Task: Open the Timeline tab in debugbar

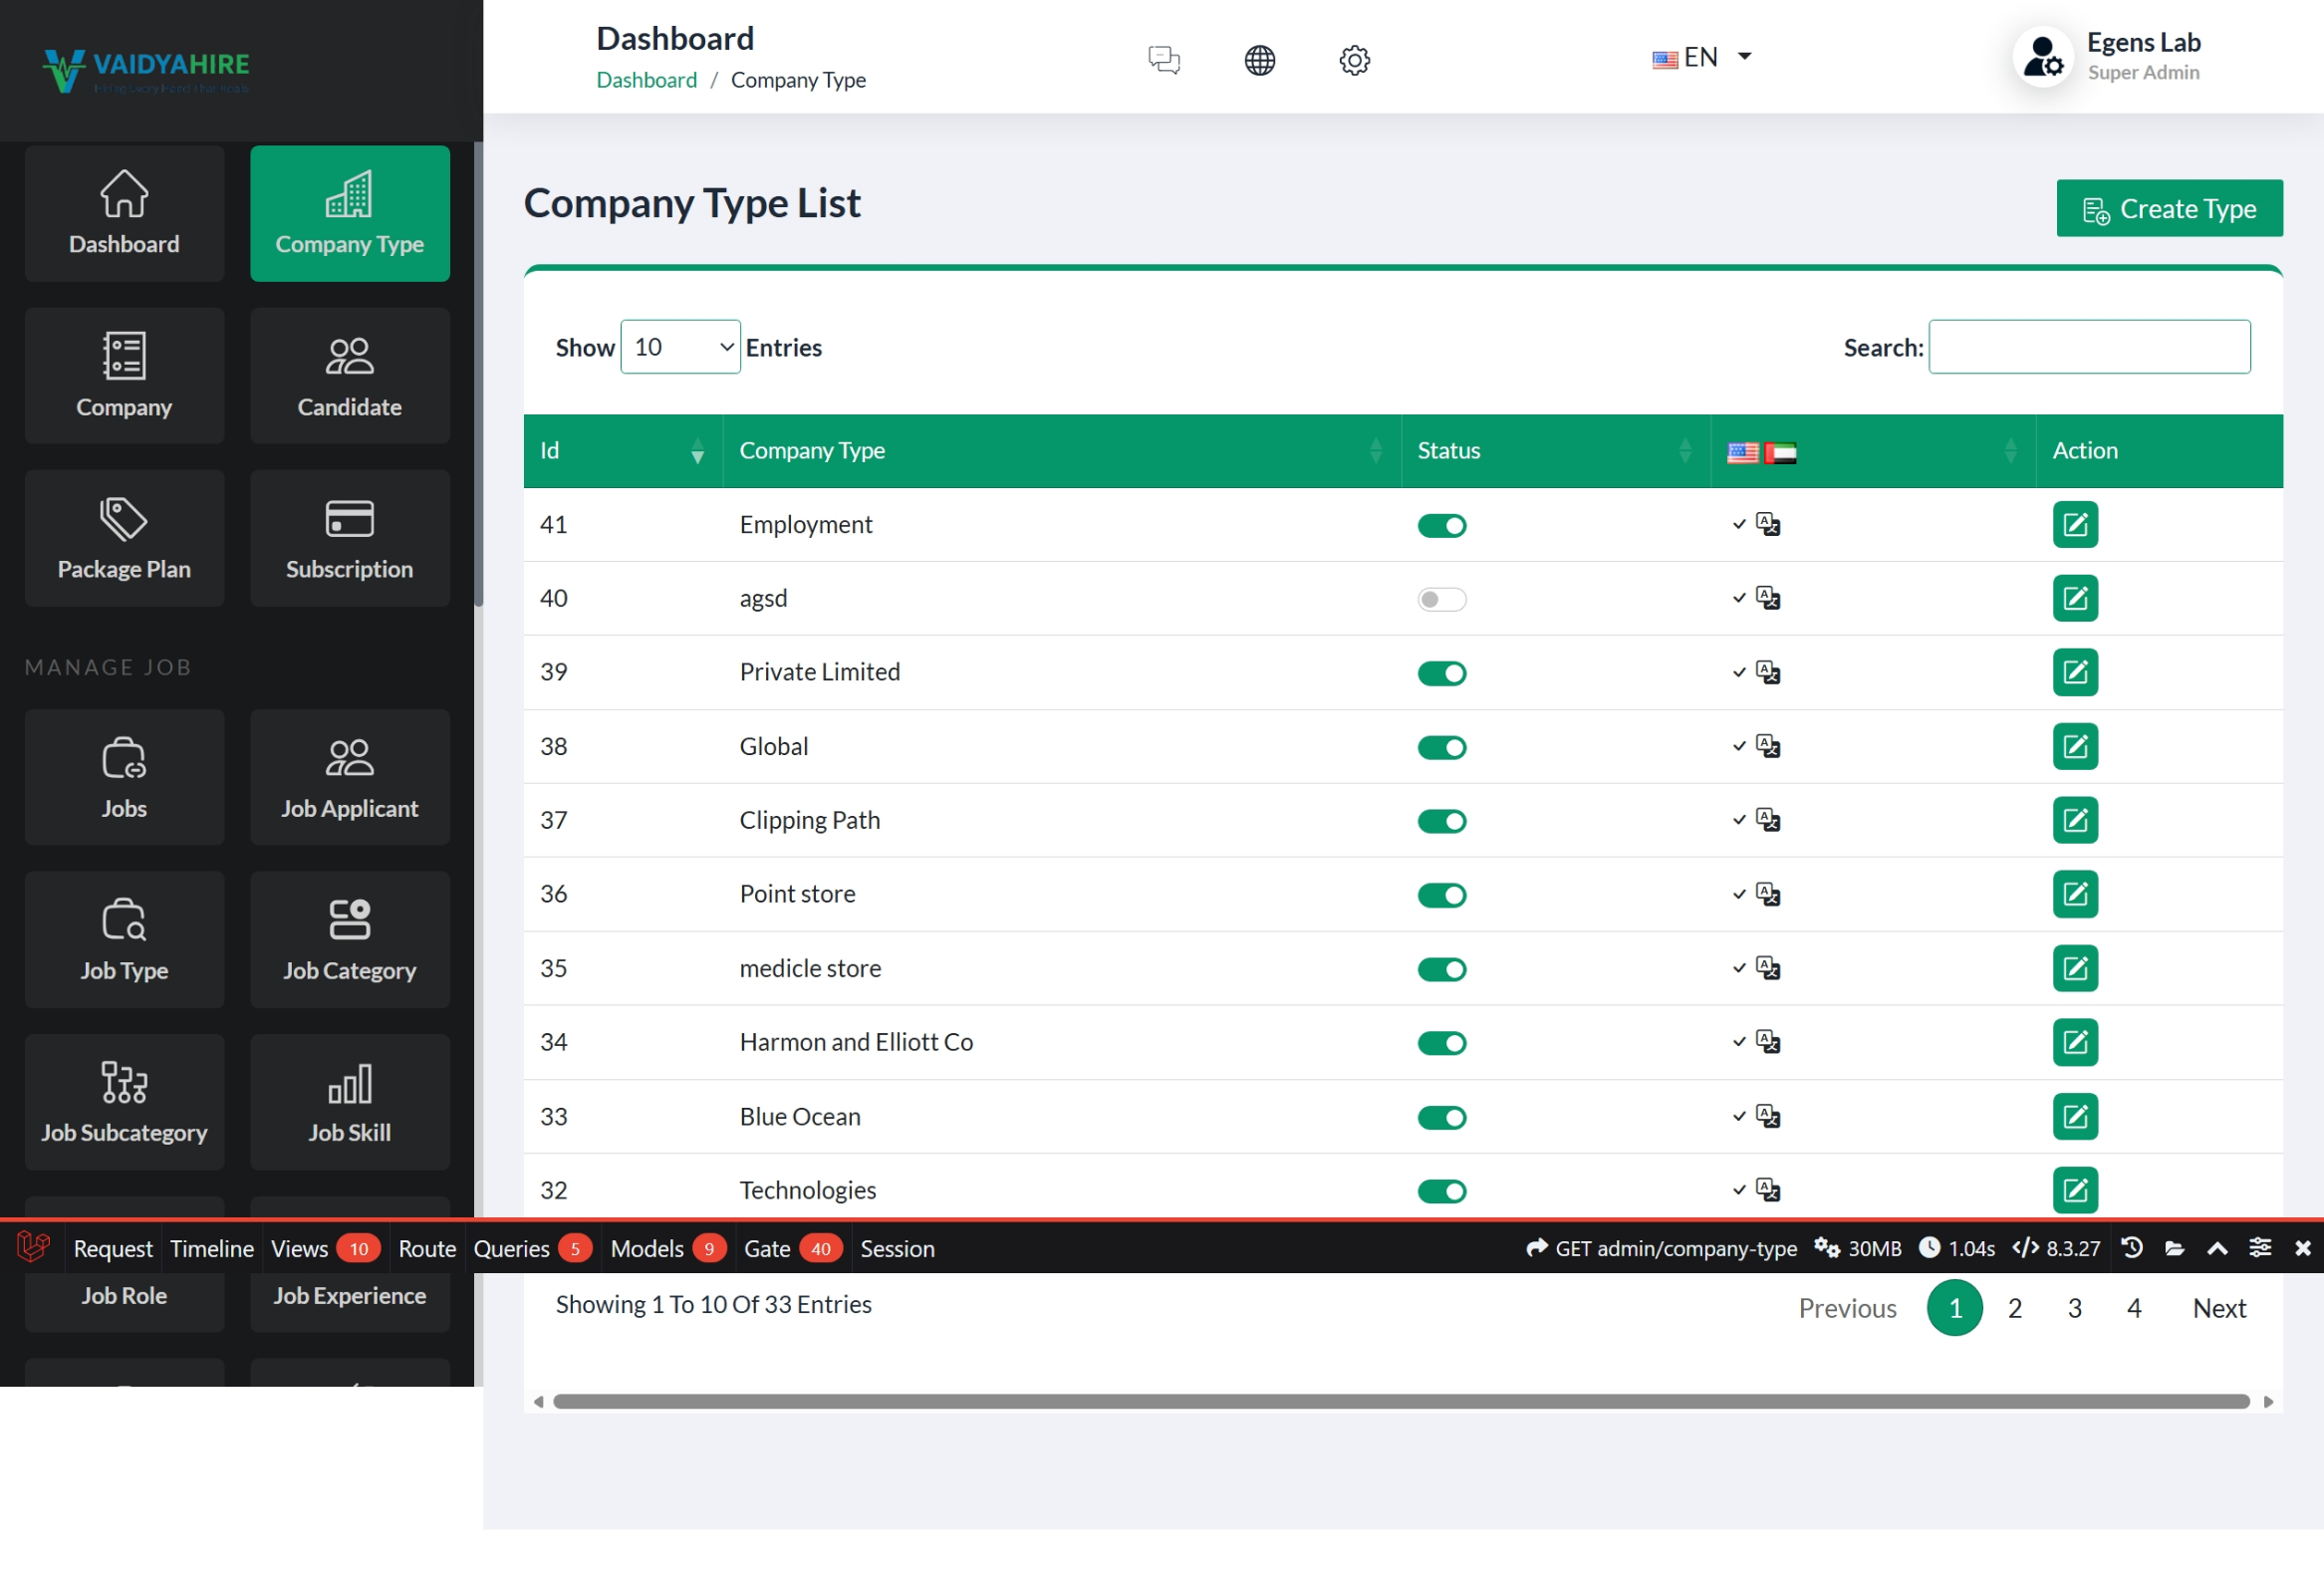Action: pos(211,1248)
